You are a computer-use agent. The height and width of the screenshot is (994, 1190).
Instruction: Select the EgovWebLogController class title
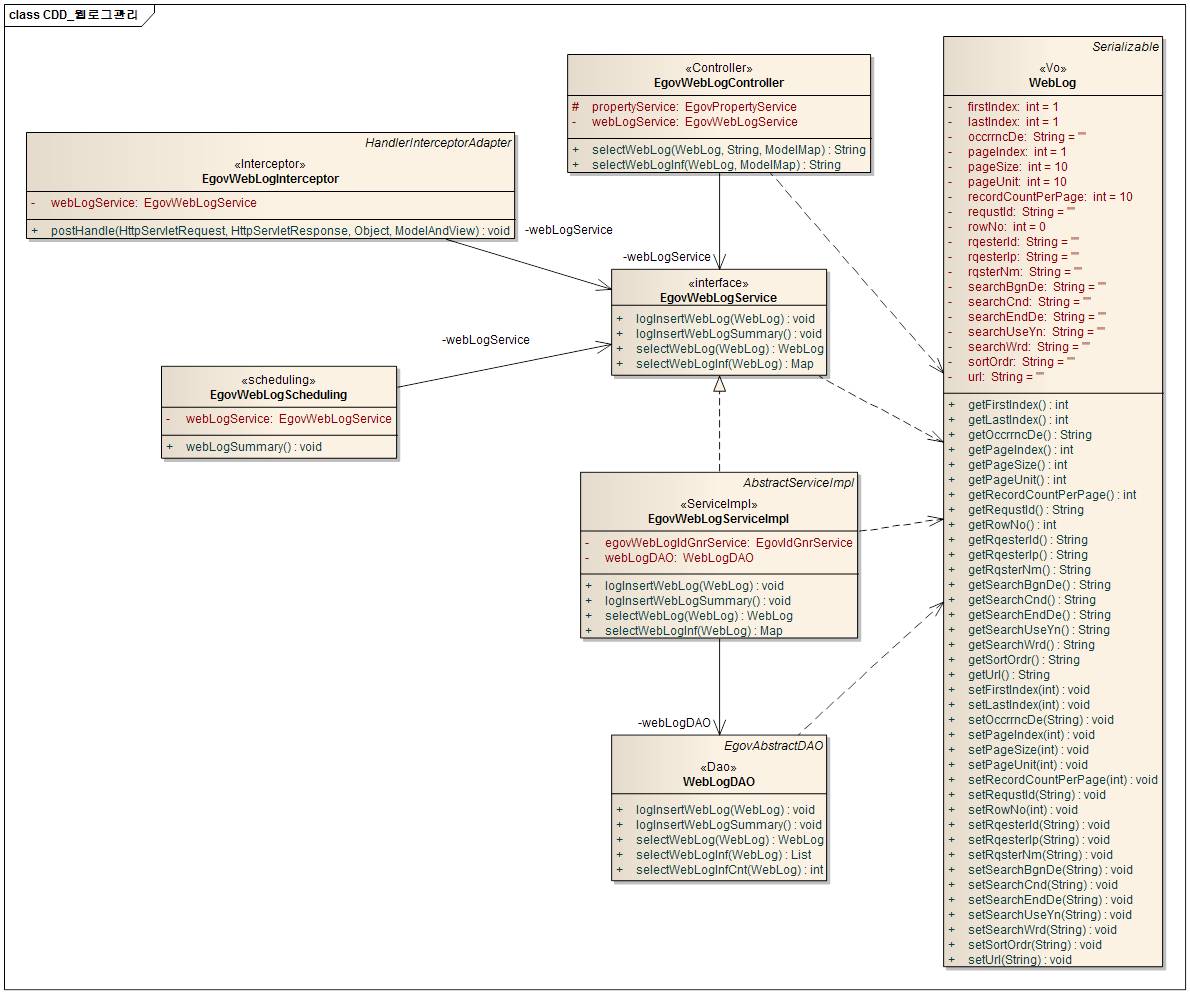tap(719, 83)
